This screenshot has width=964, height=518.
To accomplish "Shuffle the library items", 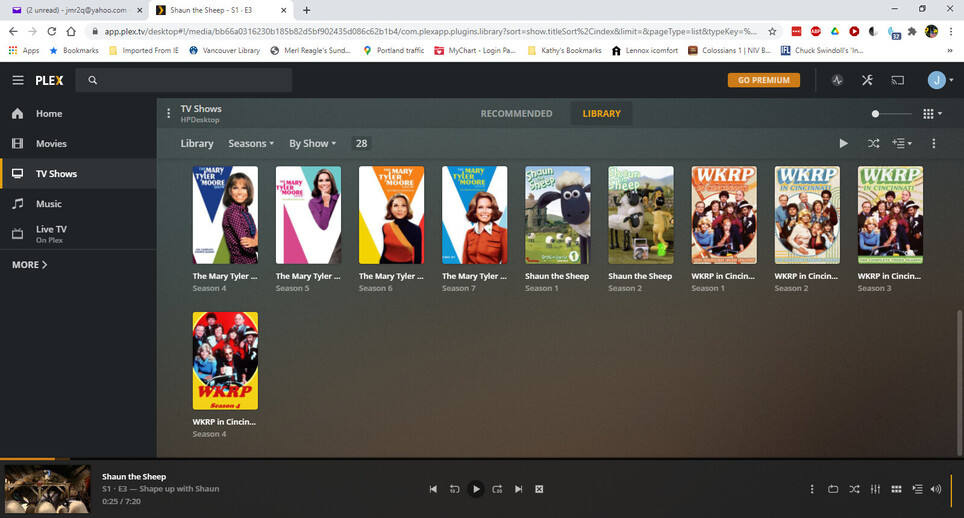I will coord(873,143).
